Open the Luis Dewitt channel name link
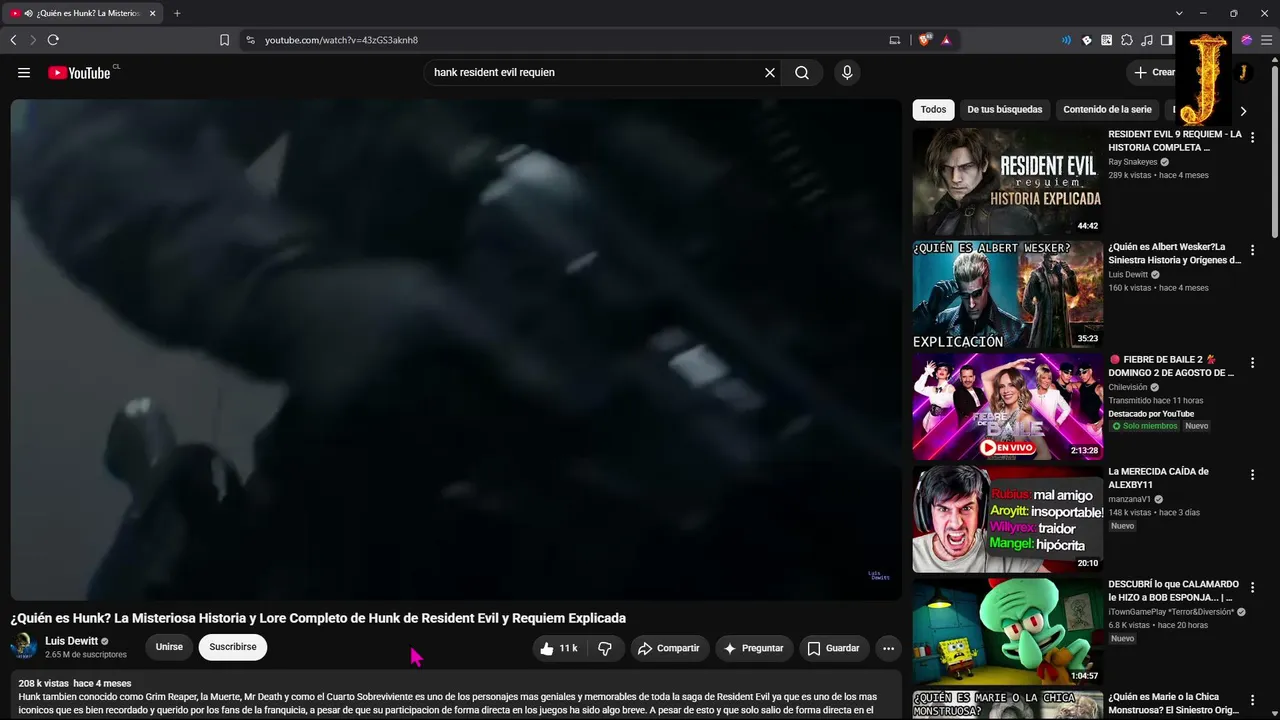Screen dimensions: 1280x720 72,641
